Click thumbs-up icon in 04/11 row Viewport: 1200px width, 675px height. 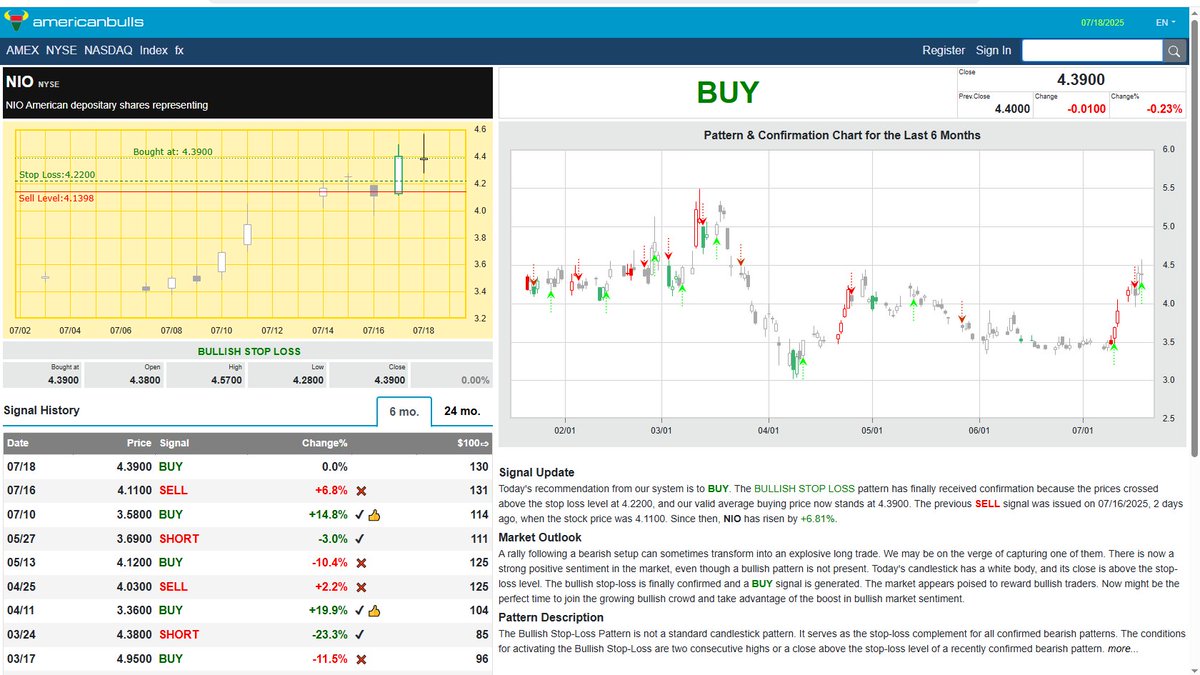(374, 609)
